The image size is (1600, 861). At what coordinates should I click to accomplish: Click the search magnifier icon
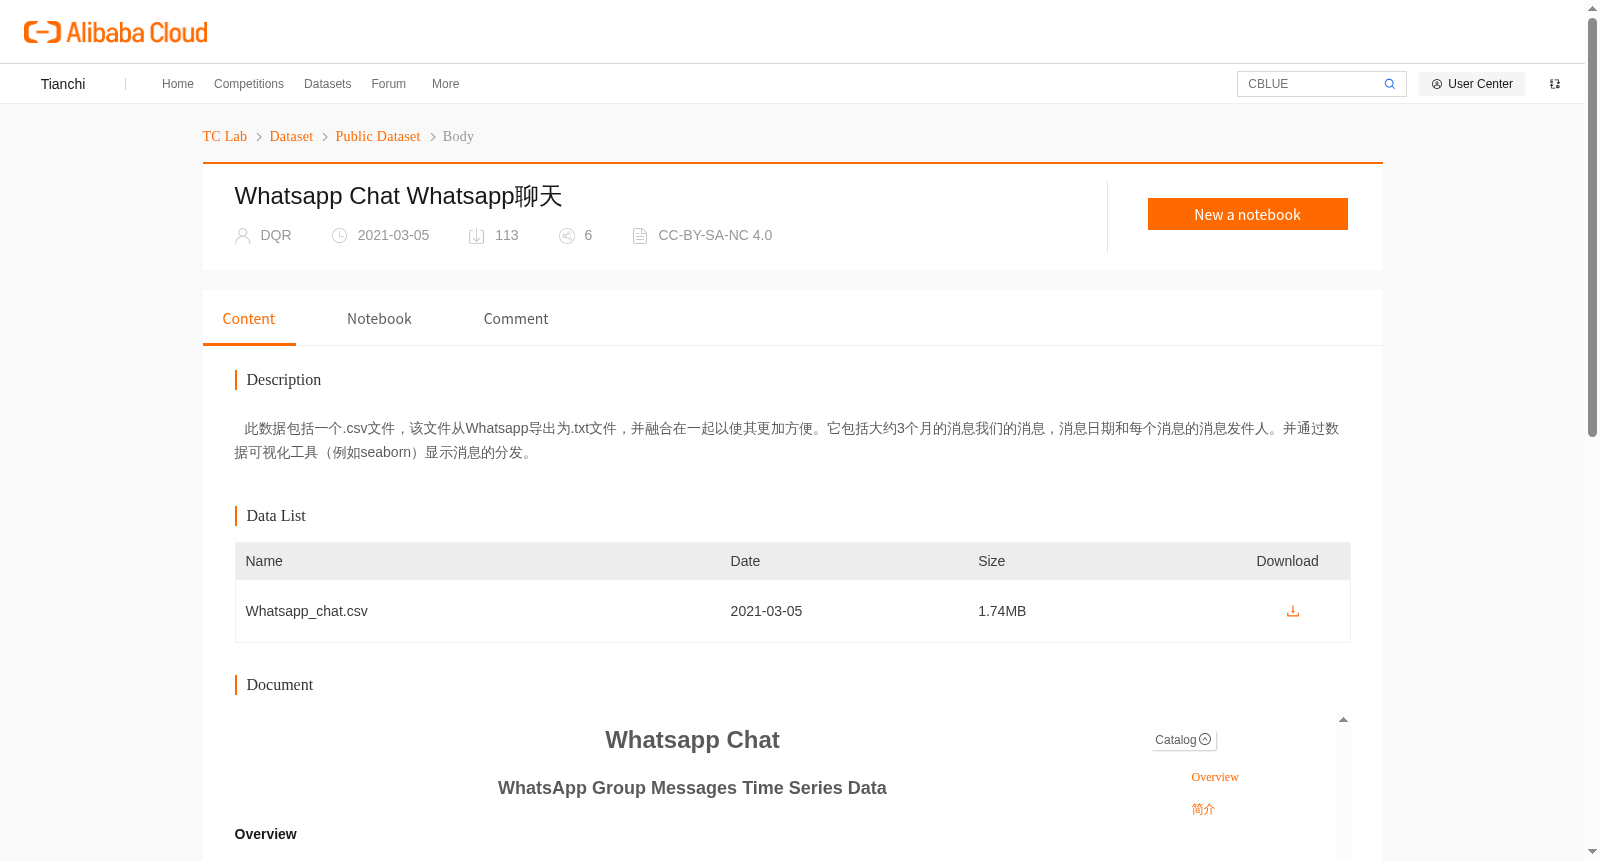pos(1389,84)
